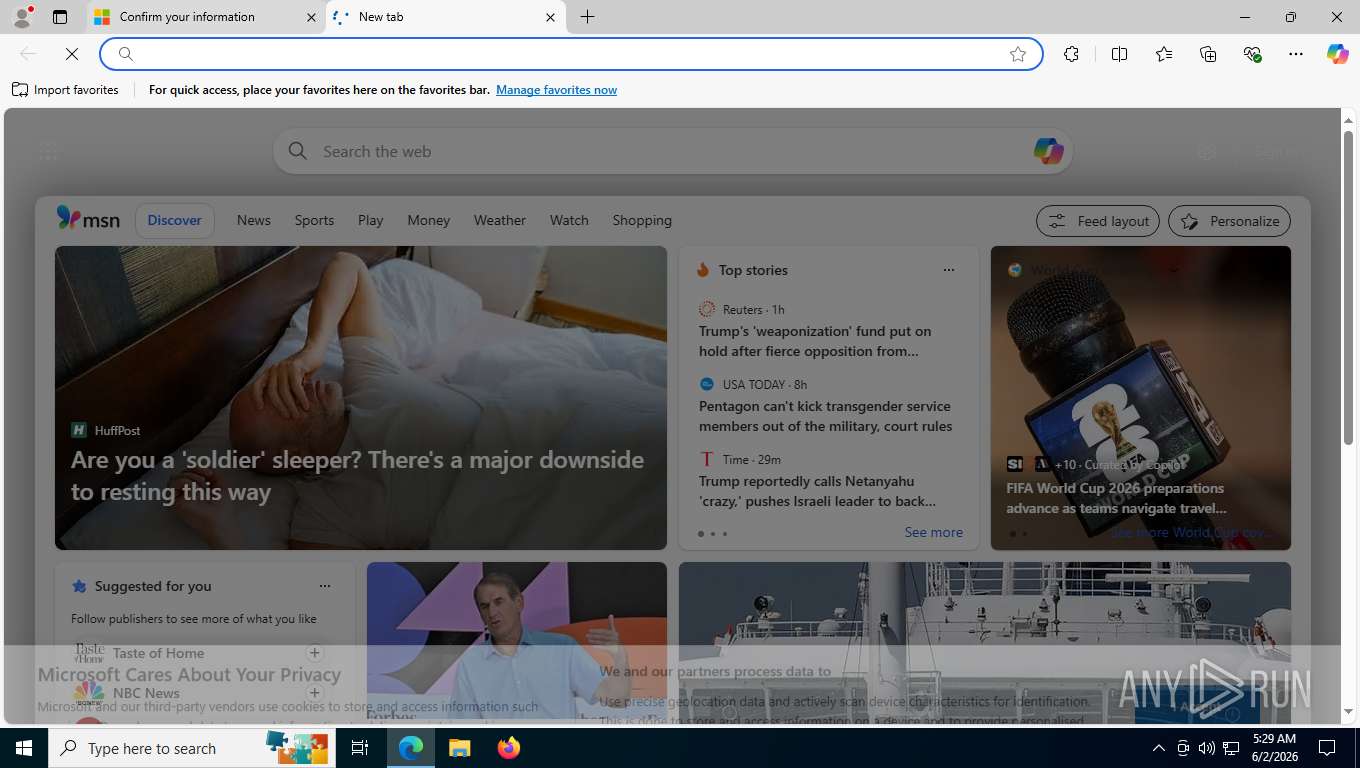Open the Edge profile icon
This screenshot has height=768, width=1360.
22,17
